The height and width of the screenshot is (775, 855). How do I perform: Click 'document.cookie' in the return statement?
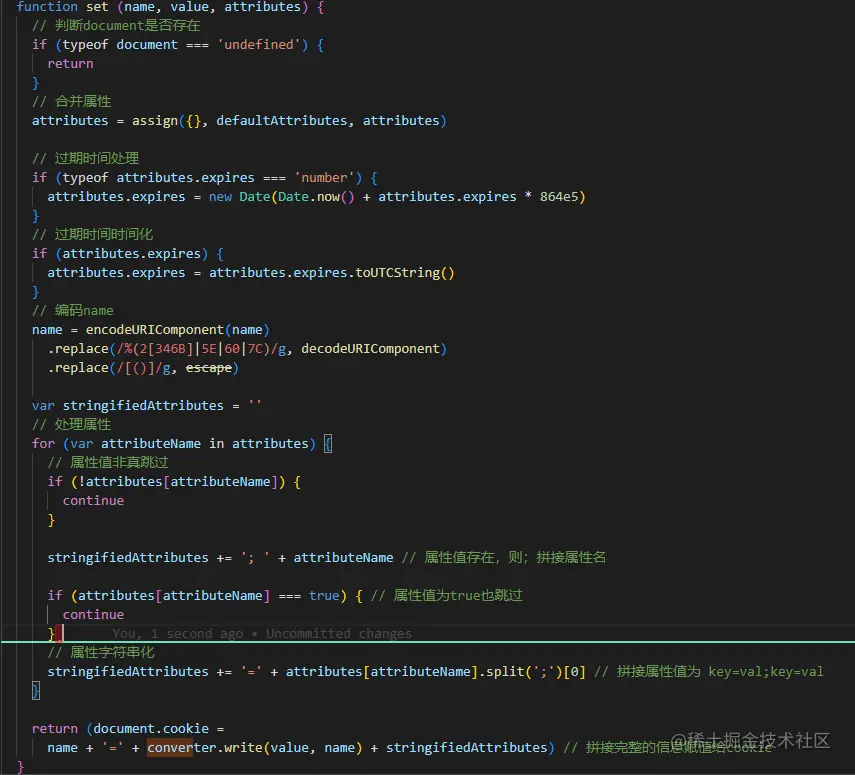(x=151, y=729)
